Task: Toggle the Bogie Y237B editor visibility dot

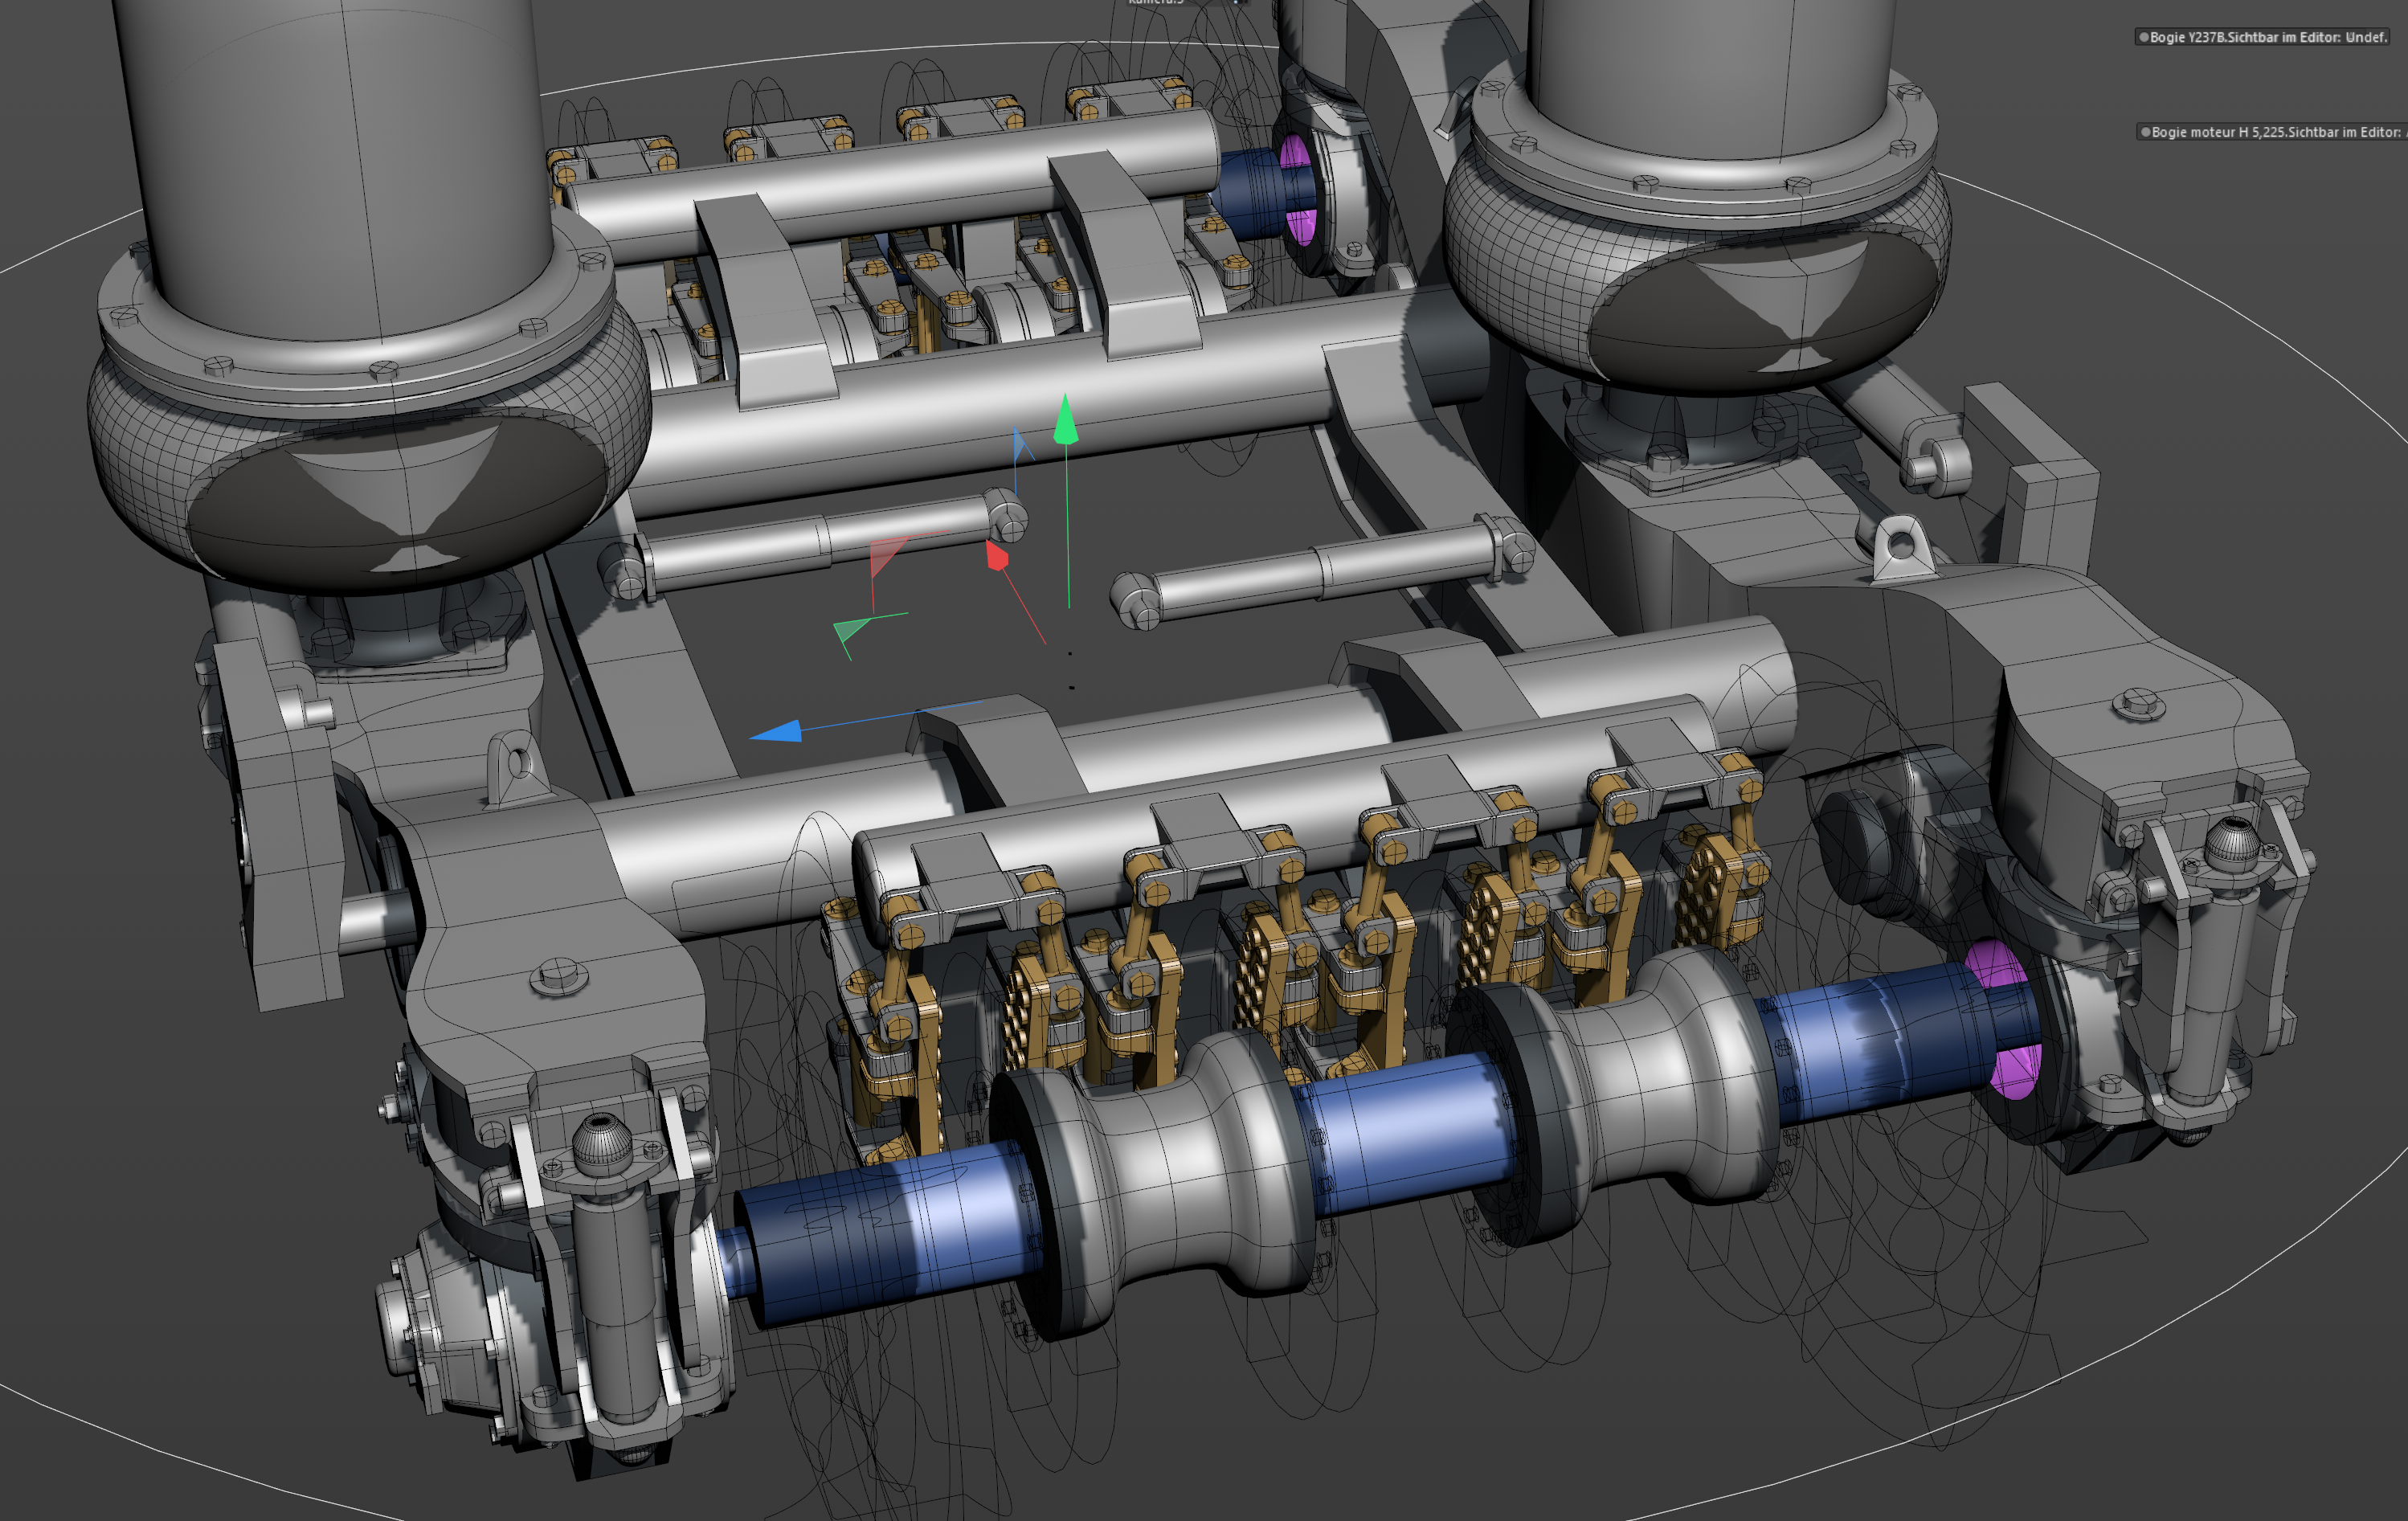Action: click(2143, 37)
